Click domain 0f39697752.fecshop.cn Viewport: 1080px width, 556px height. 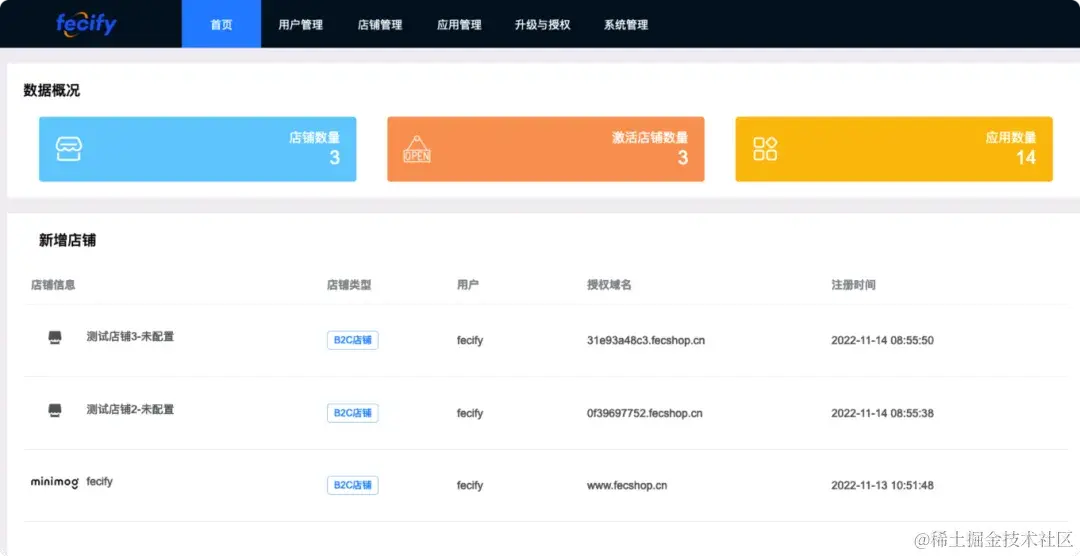click(645, 413)
